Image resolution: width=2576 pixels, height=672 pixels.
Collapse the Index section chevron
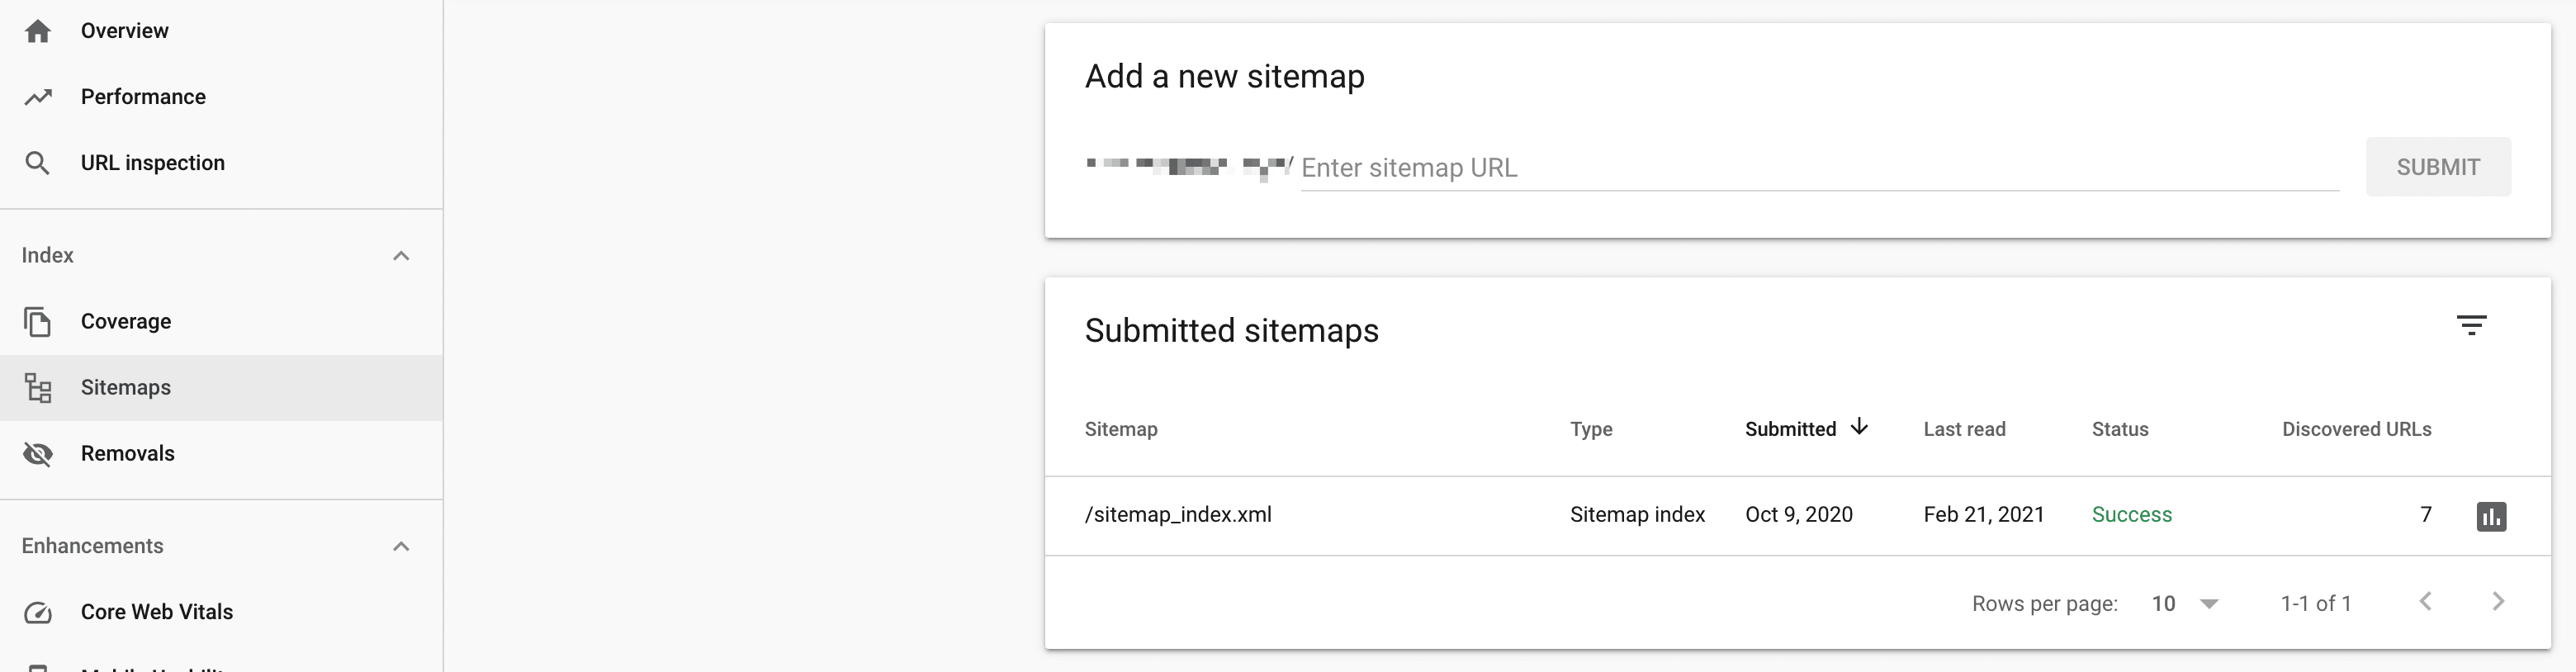point(401,256)
